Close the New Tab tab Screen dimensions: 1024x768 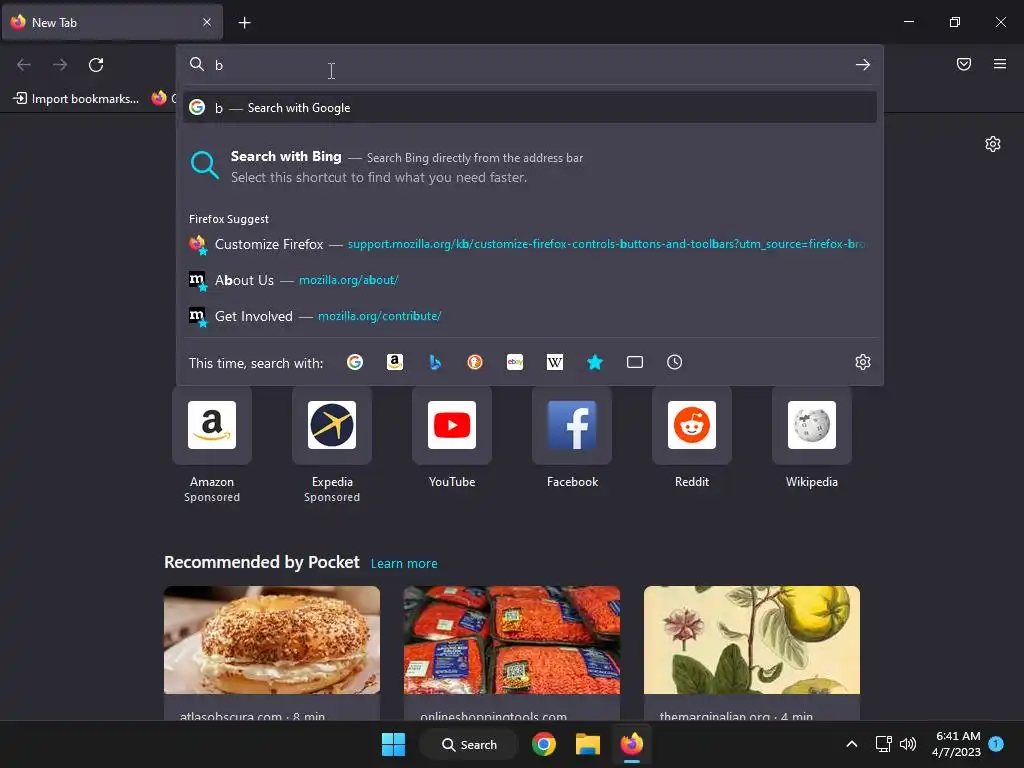[207, 22]
